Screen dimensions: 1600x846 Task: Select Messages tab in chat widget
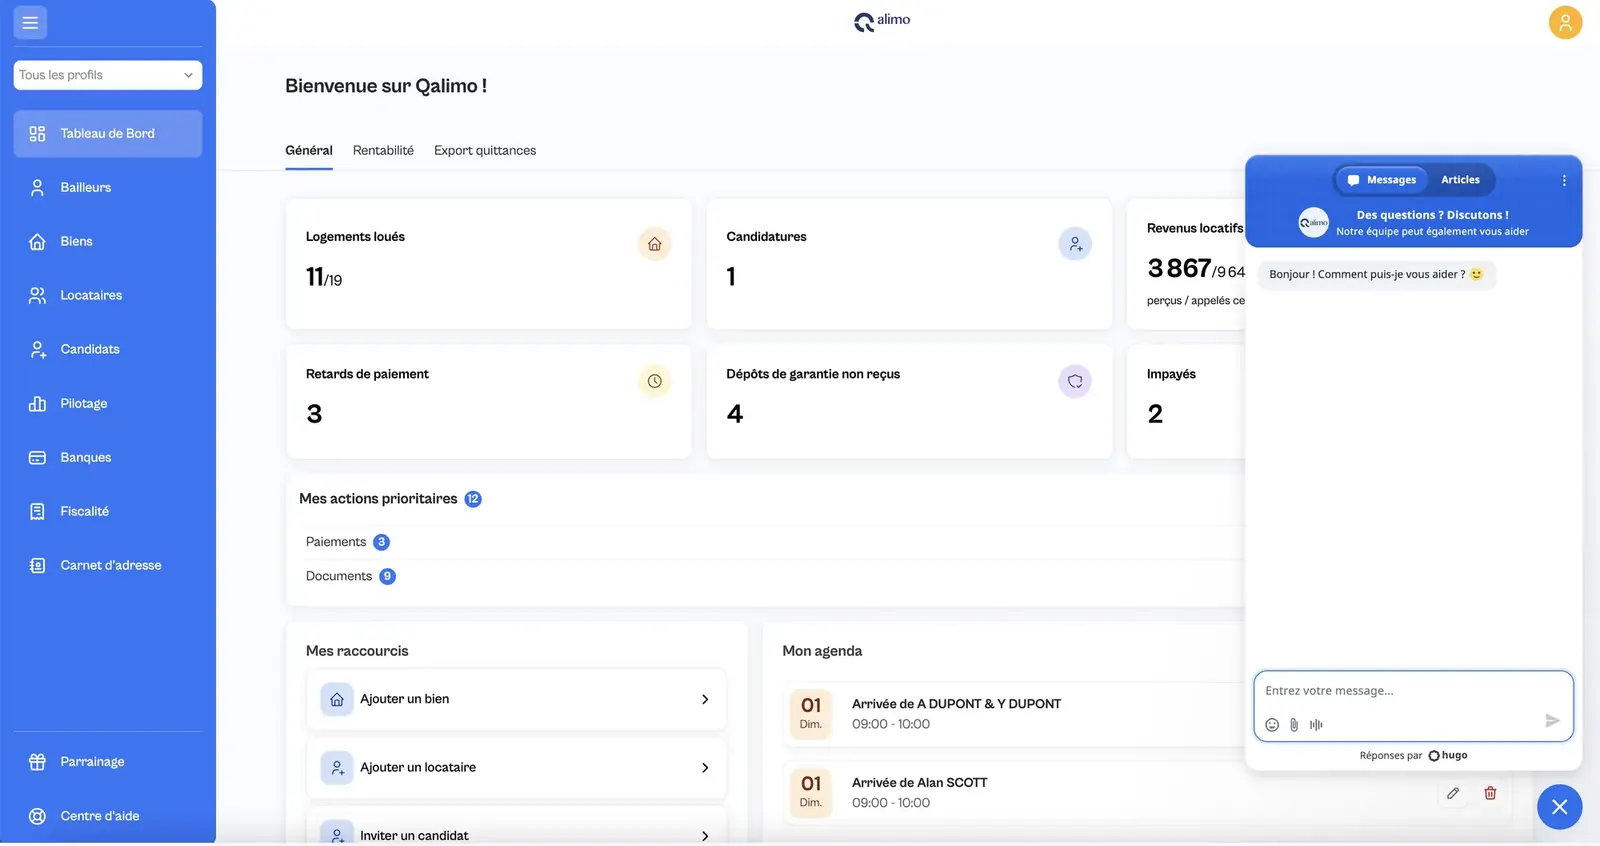pos(1382,180)
